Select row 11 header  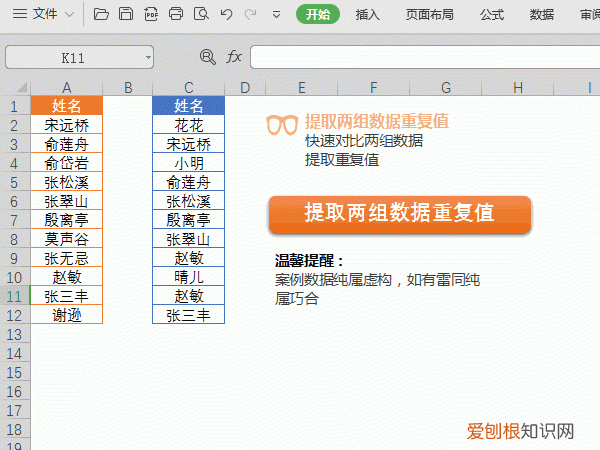click(15, 296)
